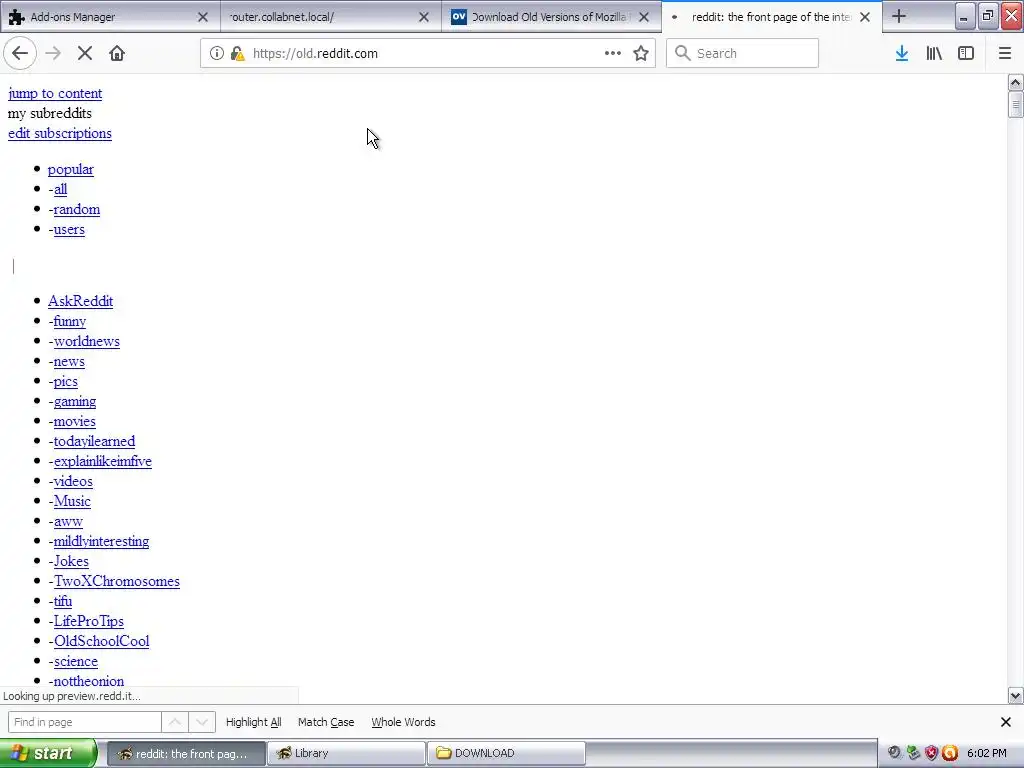Open the random subreddit link
This screenshot has height=768, width=1024.
[x=76, y=210]
